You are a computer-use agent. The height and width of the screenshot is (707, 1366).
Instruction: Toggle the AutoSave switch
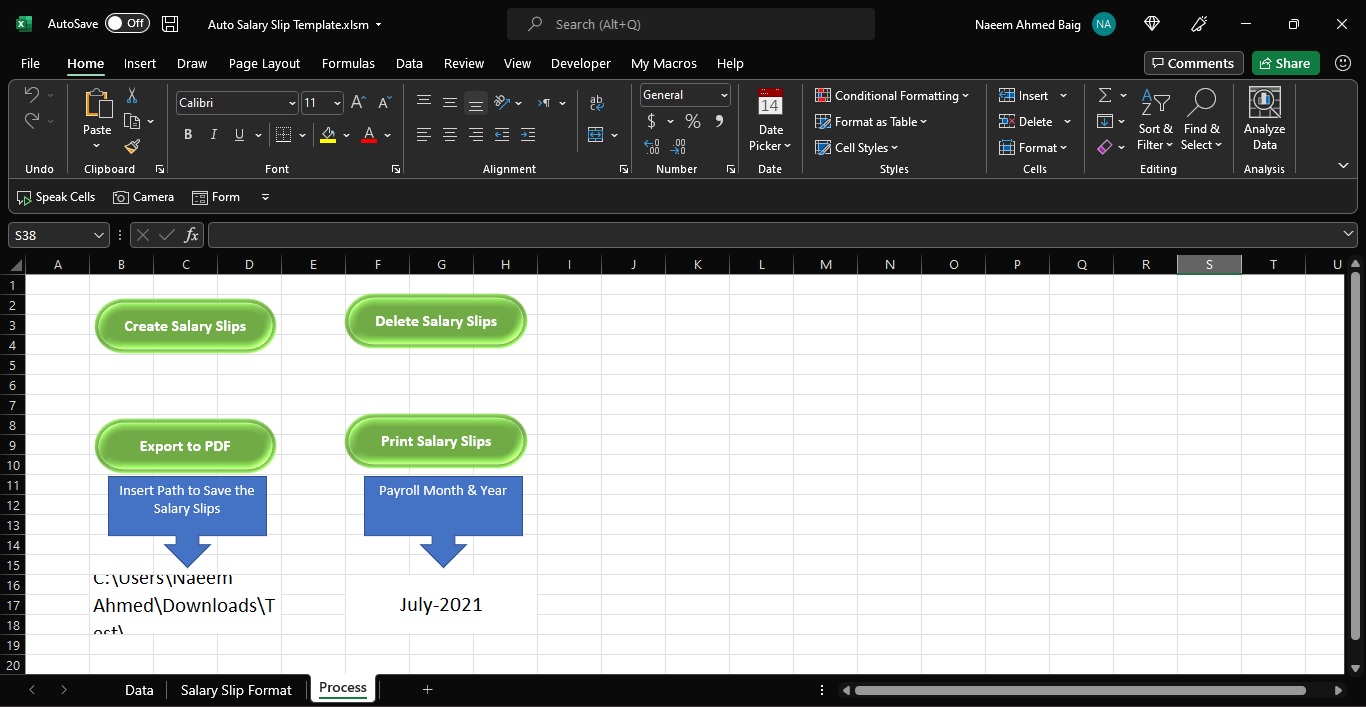(x=127, y=24)
